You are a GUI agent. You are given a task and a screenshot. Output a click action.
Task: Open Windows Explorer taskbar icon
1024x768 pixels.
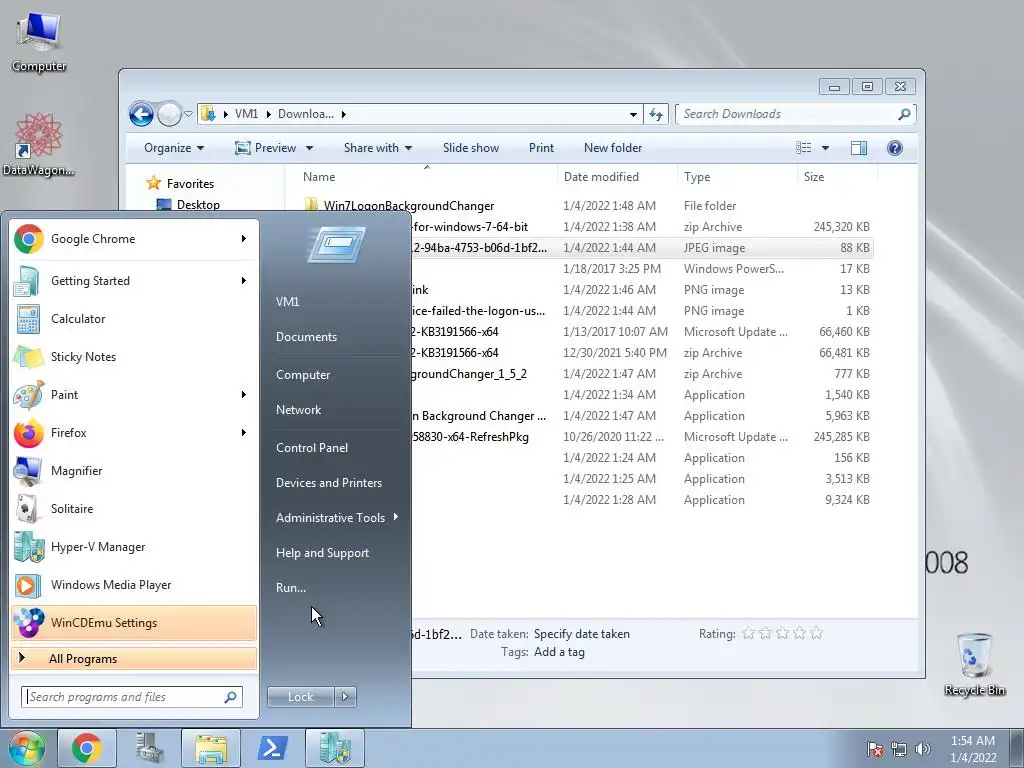tap(211, 748)
